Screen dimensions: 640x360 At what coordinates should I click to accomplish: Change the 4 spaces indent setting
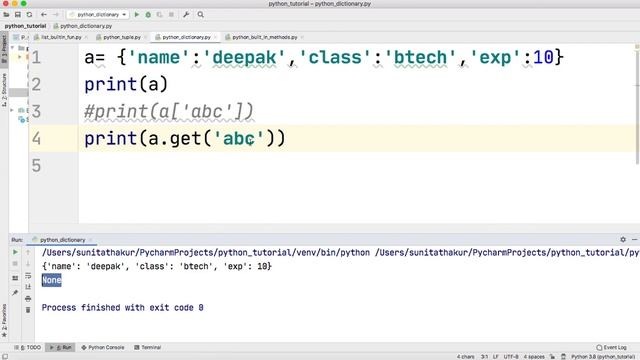click(534, 357)
